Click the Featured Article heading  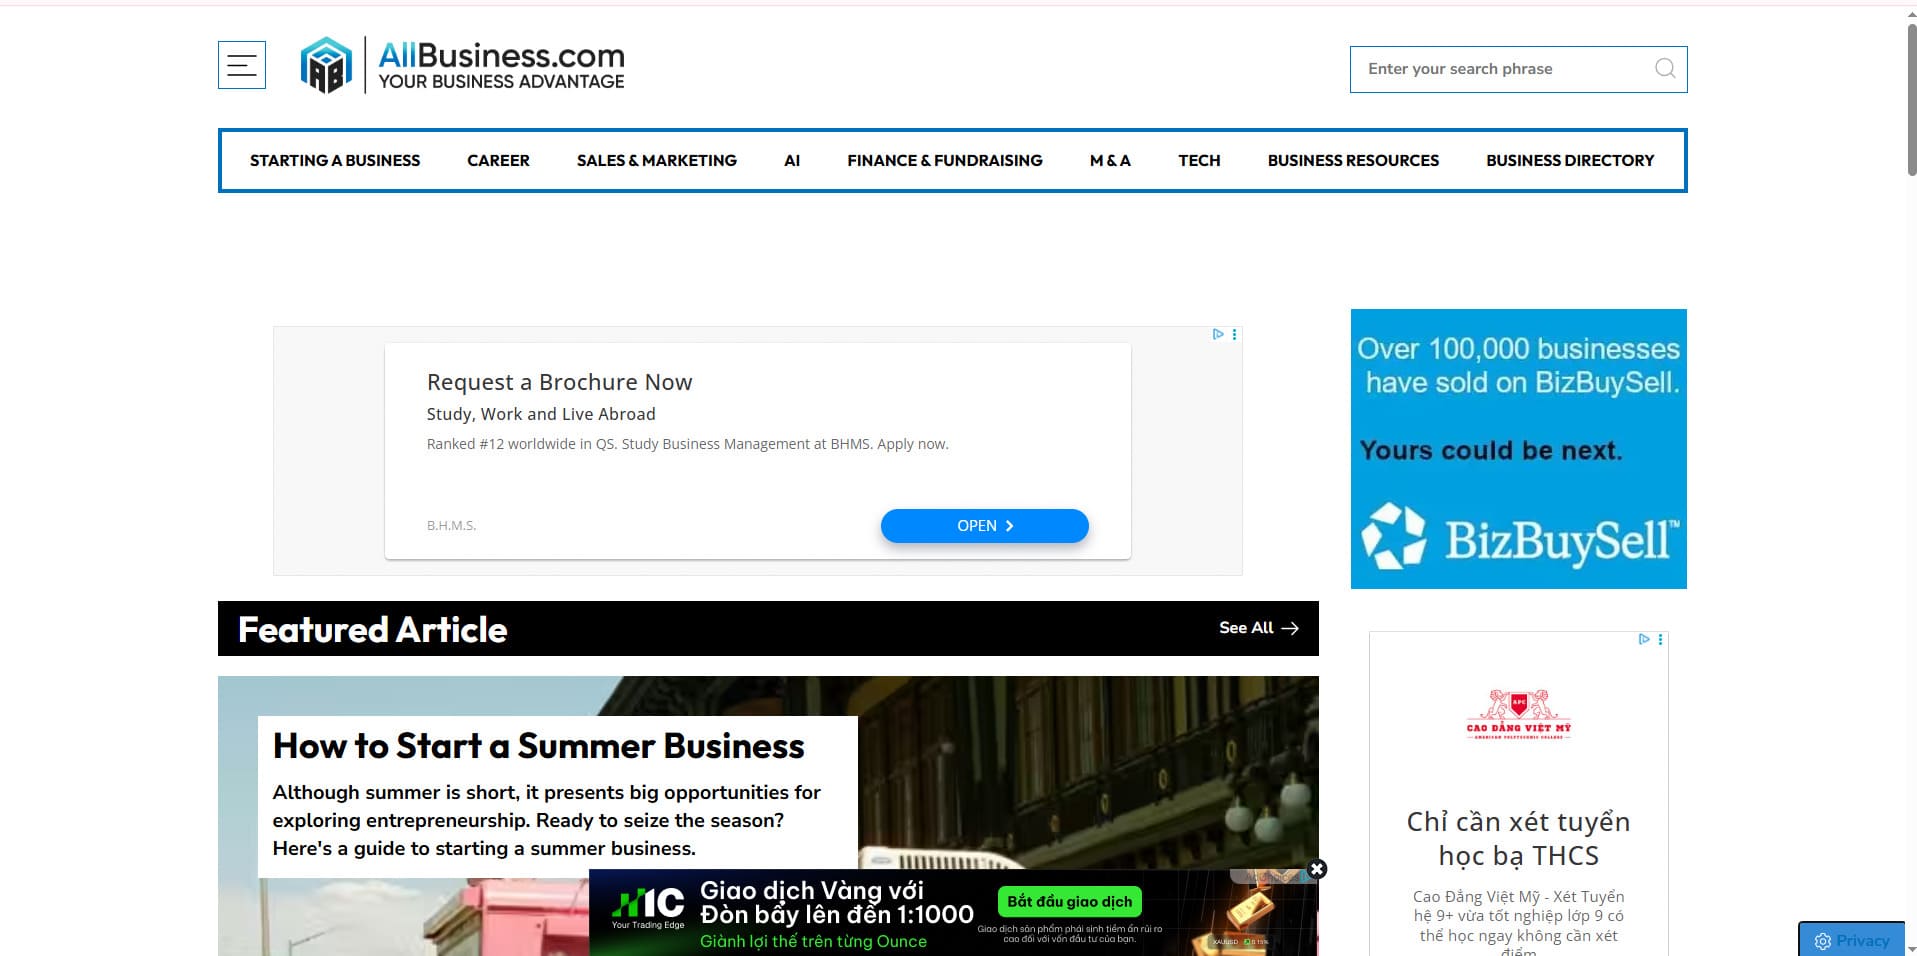[x=373, y=629]
